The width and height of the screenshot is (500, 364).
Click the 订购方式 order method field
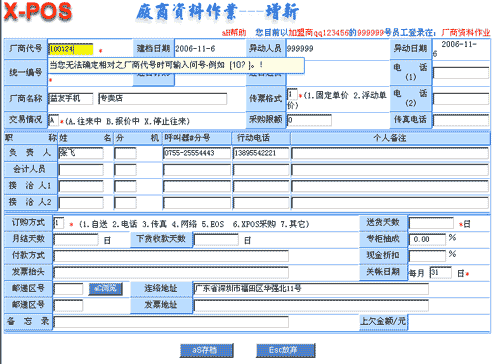pos(58,223)
